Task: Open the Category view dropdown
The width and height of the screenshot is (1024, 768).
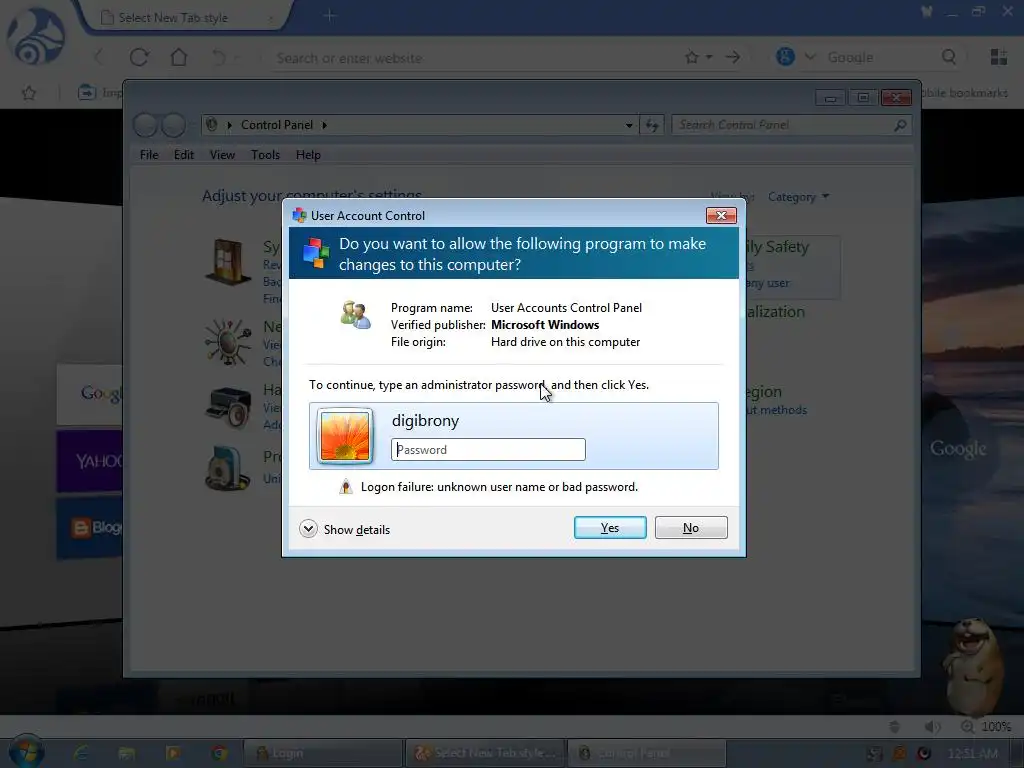Action: click(x=798, y=197)
